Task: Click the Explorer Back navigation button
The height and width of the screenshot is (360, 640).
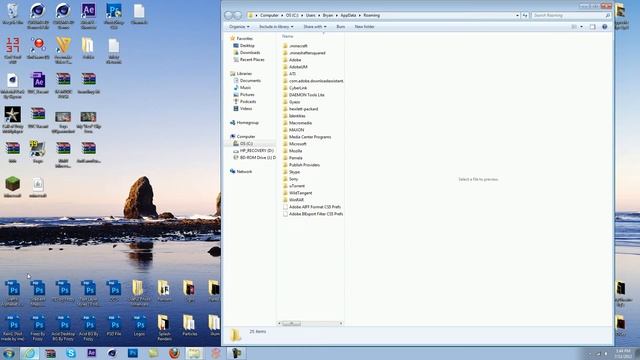Action: (229, 16)
